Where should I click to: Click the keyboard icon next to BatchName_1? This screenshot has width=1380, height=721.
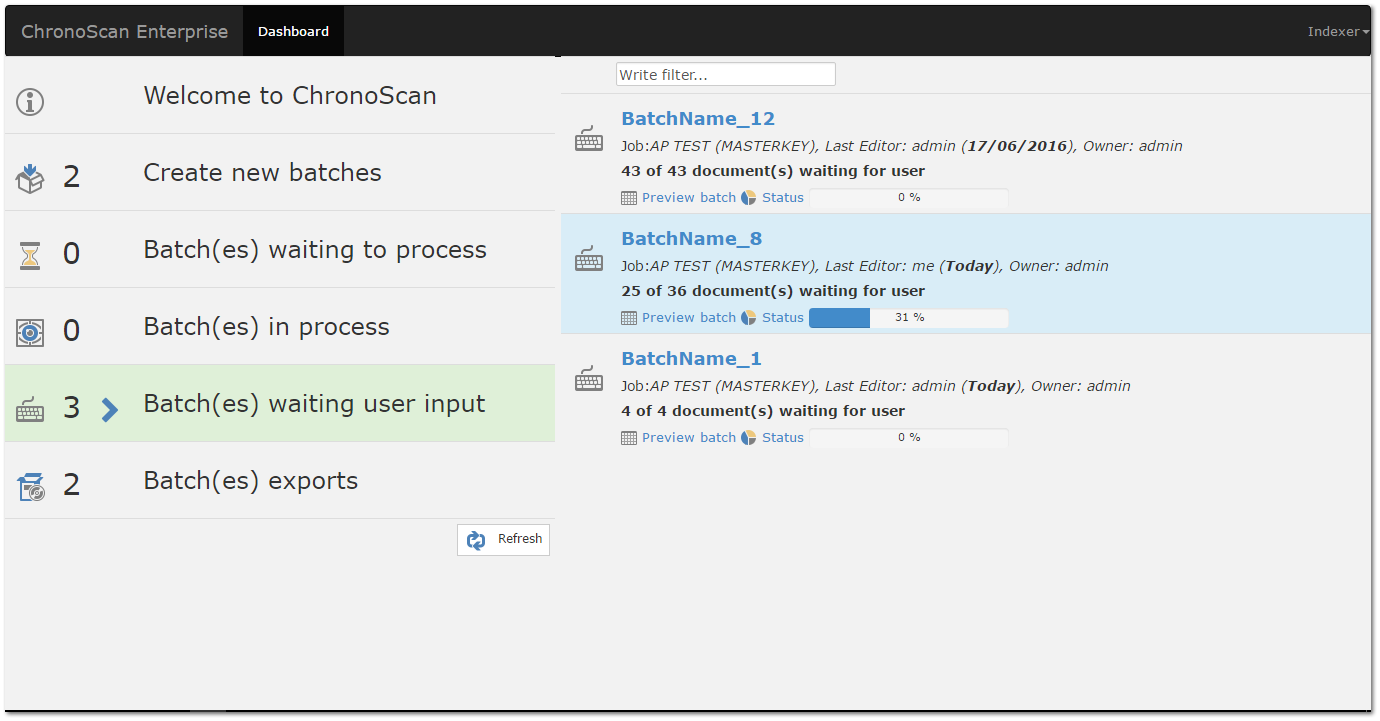589,379
